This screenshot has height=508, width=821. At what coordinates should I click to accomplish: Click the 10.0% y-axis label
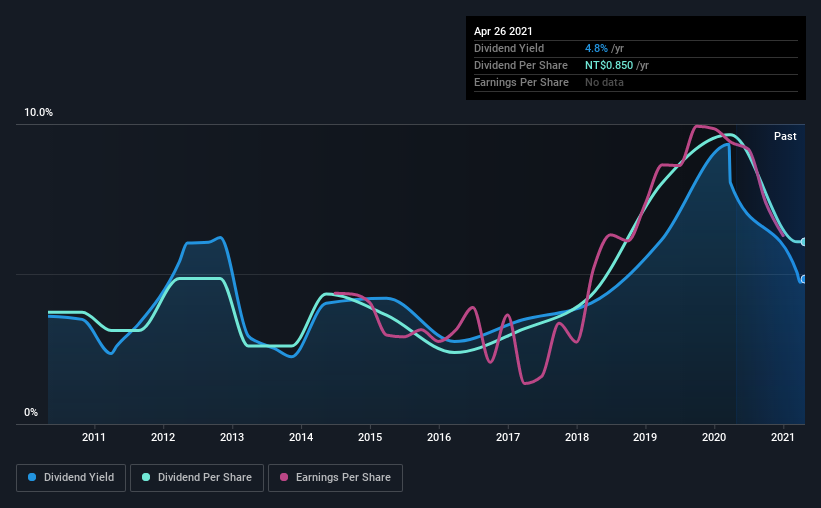(x=38, y=112)
